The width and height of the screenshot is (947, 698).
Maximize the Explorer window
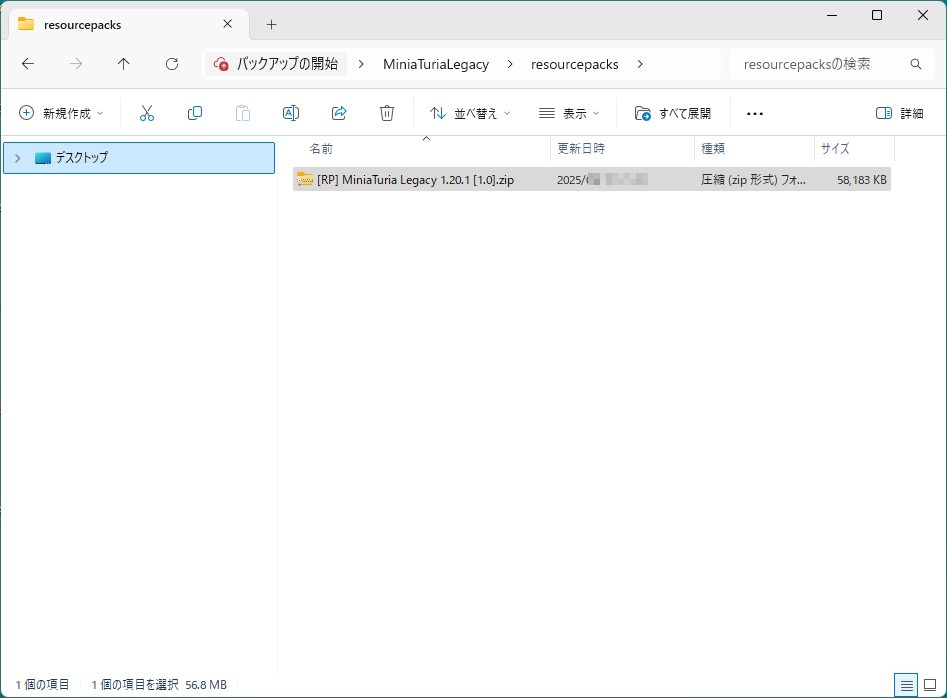(x=877, y=15)
